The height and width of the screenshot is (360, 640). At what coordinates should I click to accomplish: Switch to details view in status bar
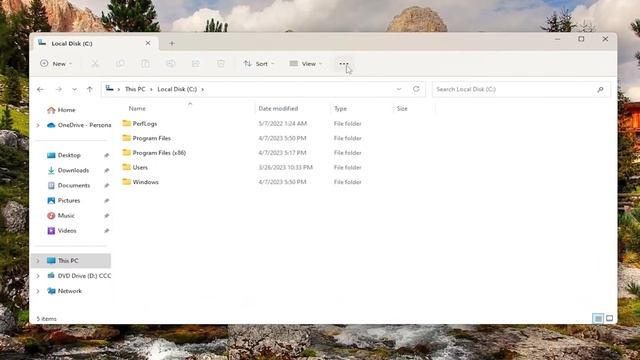pyautogui.click(x=598, y=318)
